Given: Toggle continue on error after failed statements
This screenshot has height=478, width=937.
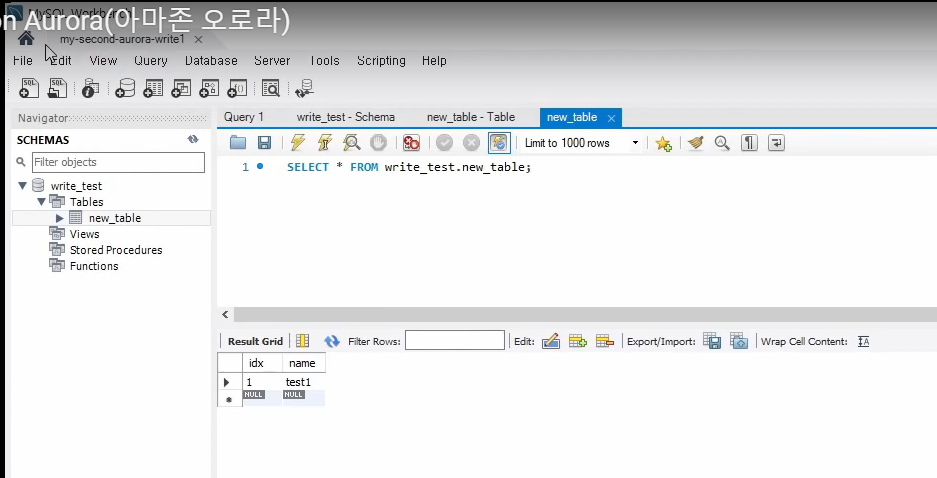Looking at the screenshot, I should click(411, 143).
